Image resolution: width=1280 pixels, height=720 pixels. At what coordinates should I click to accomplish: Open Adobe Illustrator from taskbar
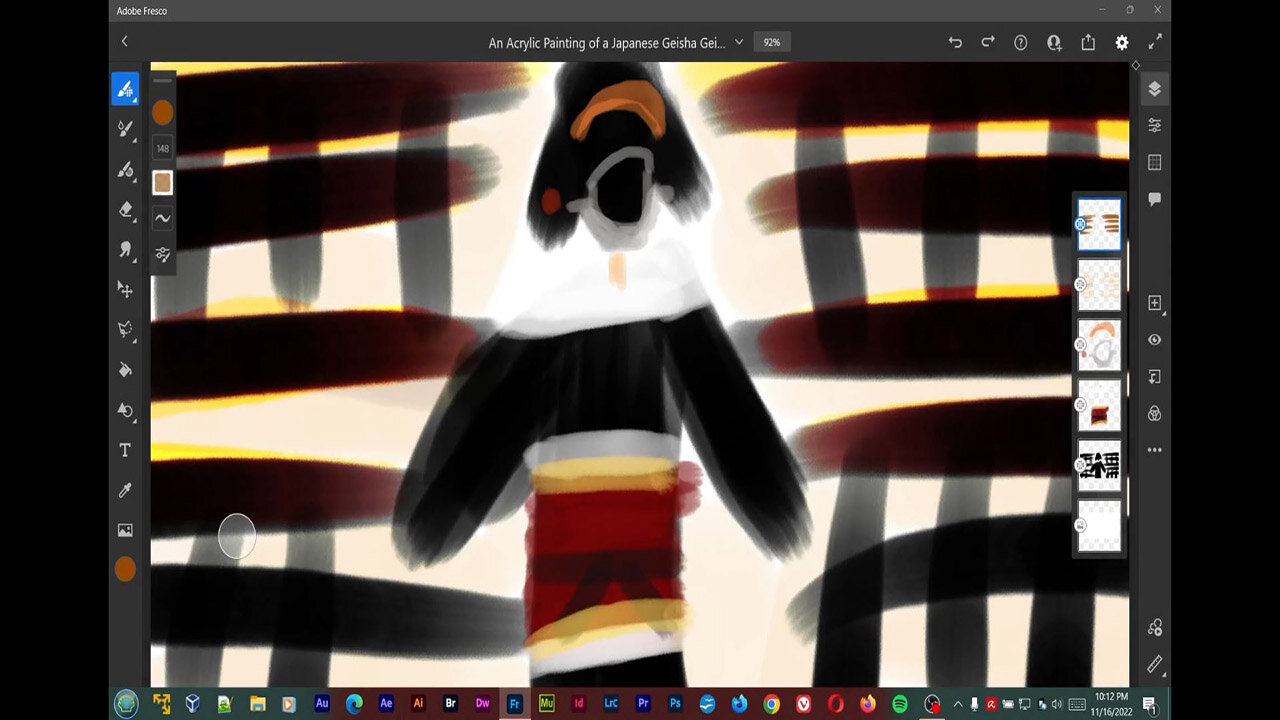click(418, 704)
